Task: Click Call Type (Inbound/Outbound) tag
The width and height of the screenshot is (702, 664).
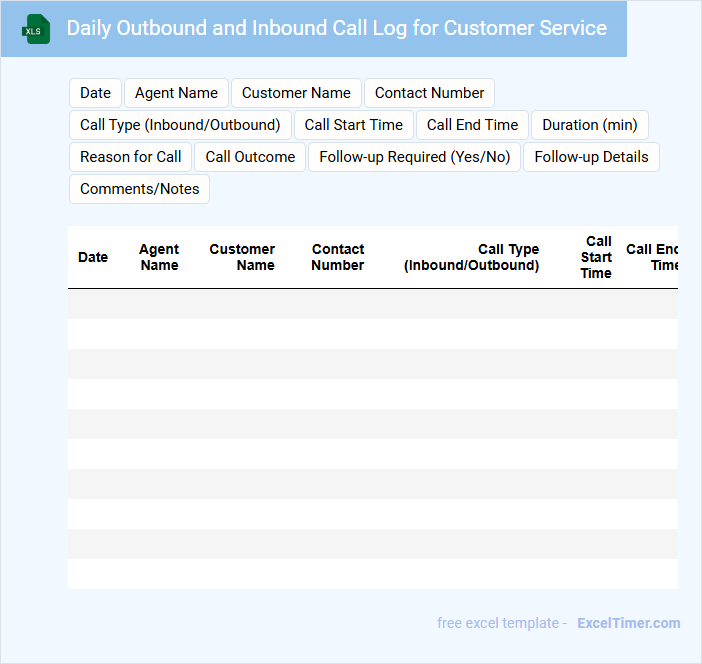Action: point(180,125)
